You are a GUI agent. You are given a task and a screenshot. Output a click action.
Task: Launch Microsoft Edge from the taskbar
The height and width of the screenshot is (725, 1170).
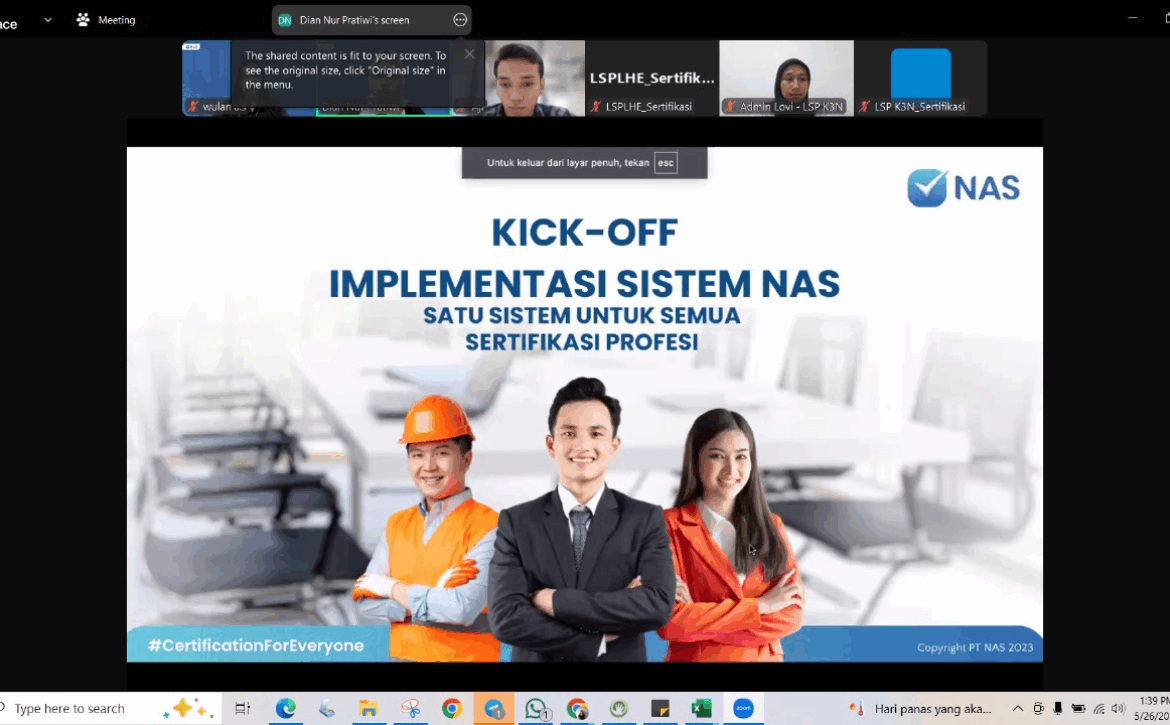(286, 708)
